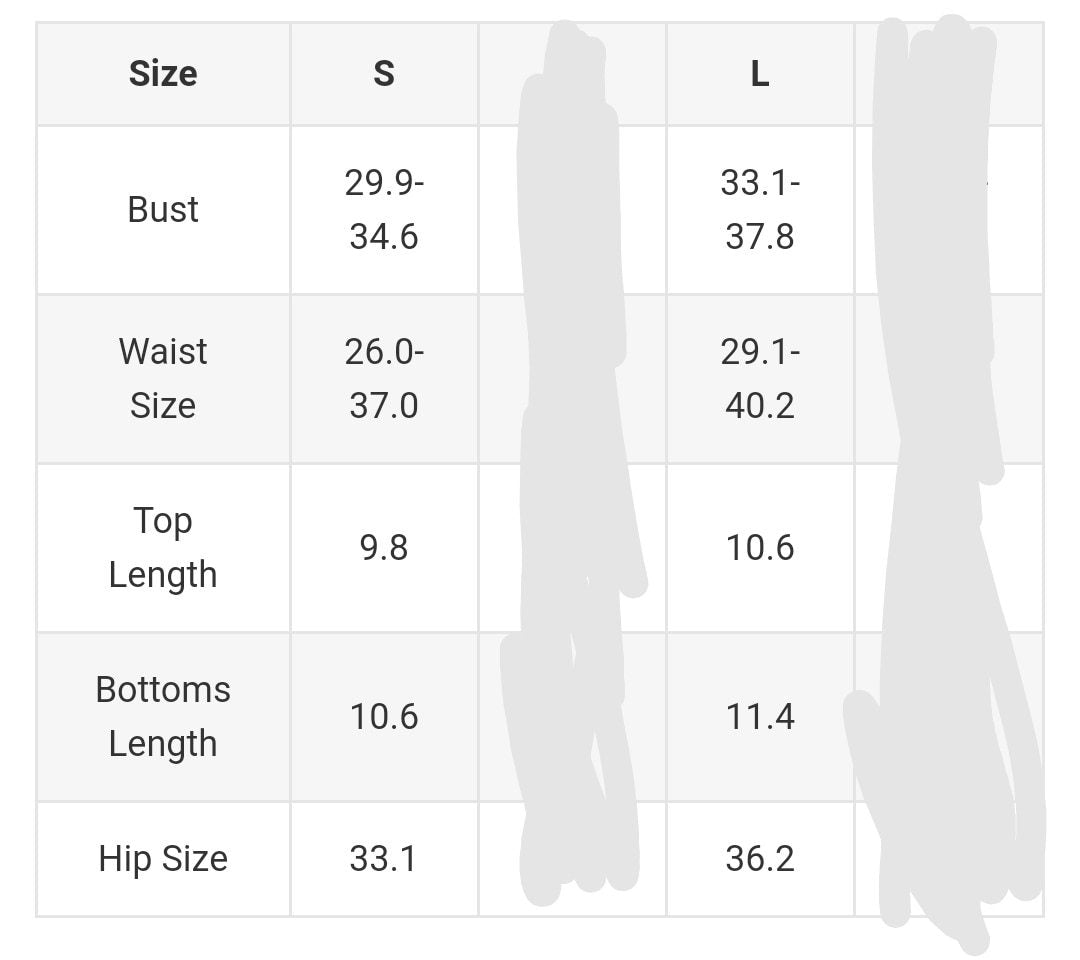This screenshot has width=1080, height=960.
Task: Click the Waist Size row label
Action: (x=163, y=379)
